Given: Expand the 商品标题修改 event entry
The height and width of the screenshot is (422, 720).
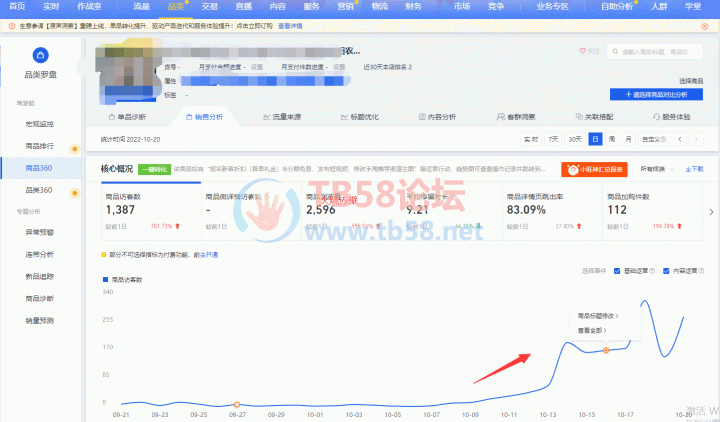Looking at the screenshot, I should click(598, 316).
